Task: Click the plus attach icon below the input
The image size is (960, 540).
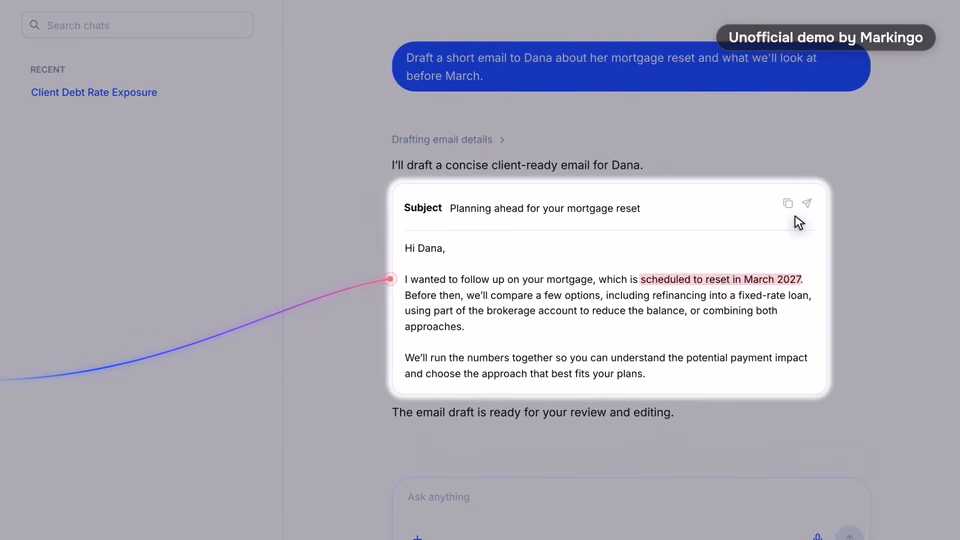Action: point(417,537)
